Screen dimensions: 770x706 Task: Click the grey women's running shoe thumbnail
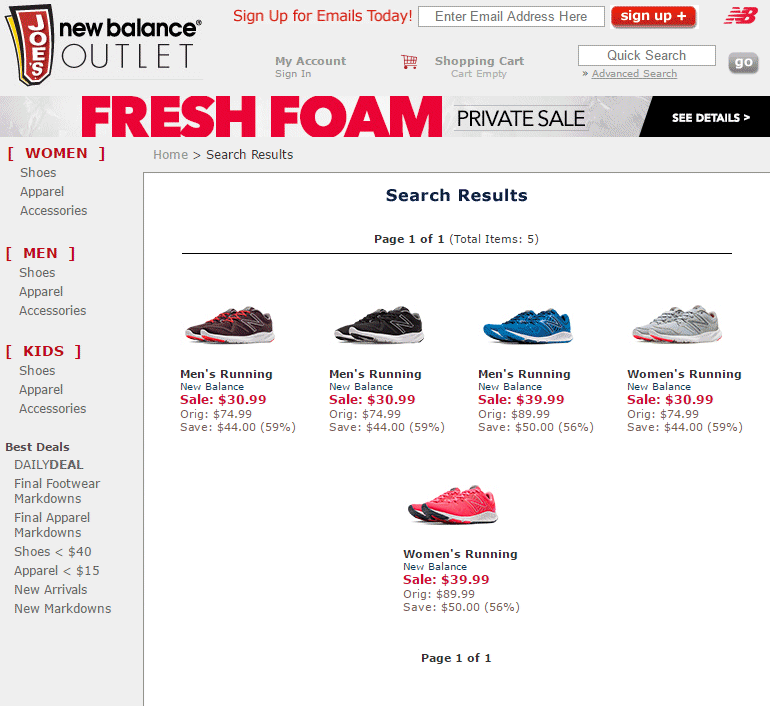pyautogui.click(x=677, y=324)
